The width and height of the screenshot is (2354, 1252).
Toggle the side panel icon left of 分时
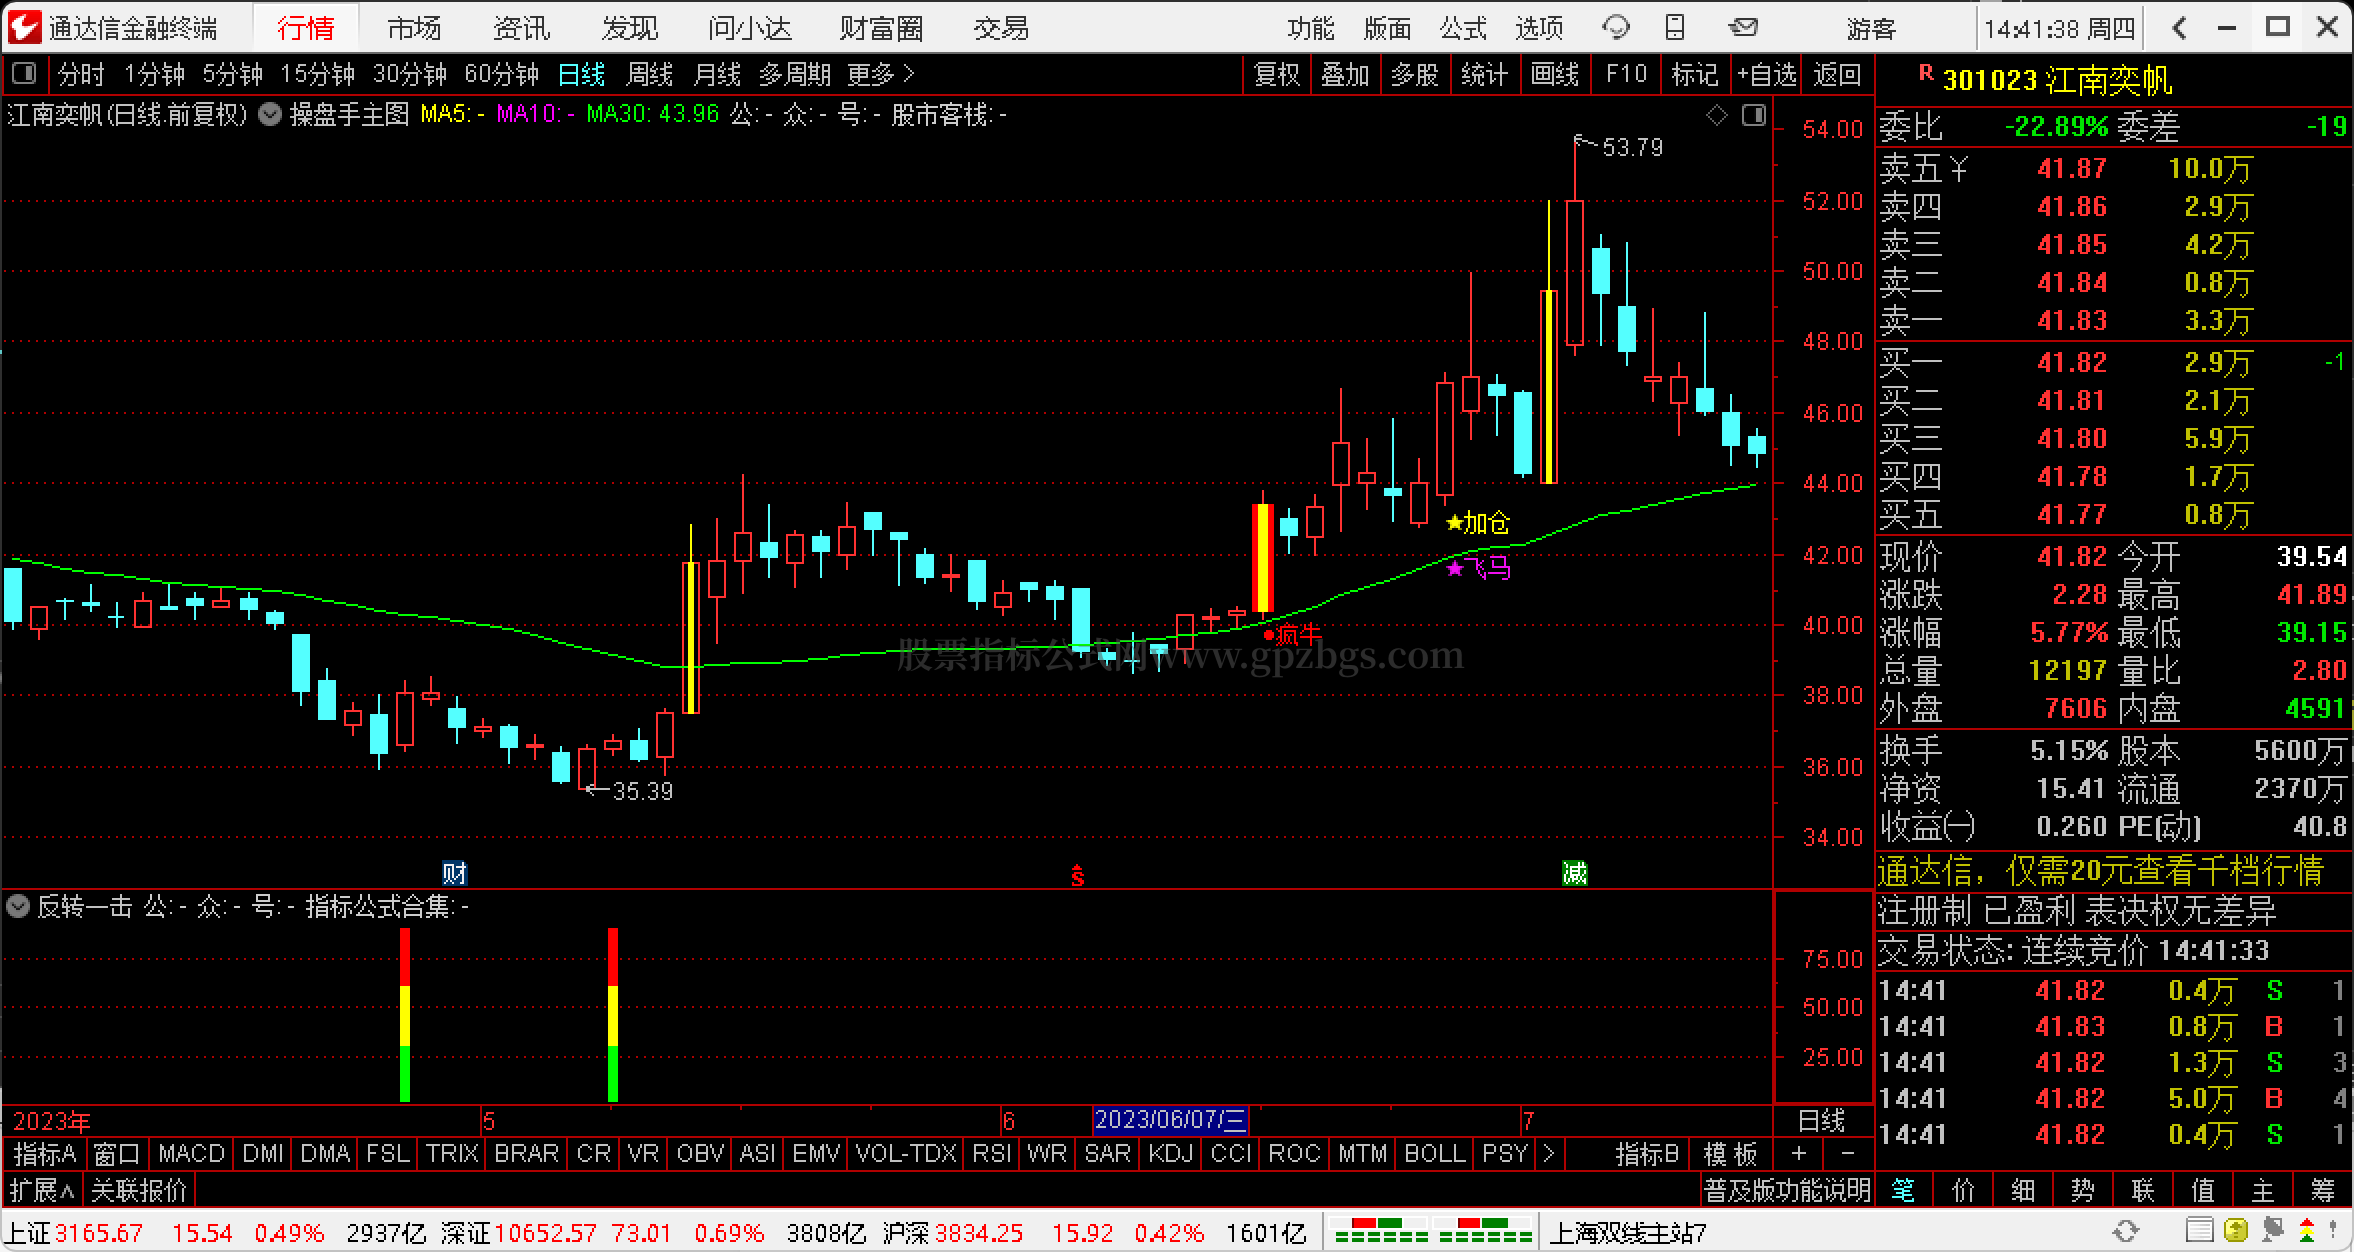click(23, 74)
